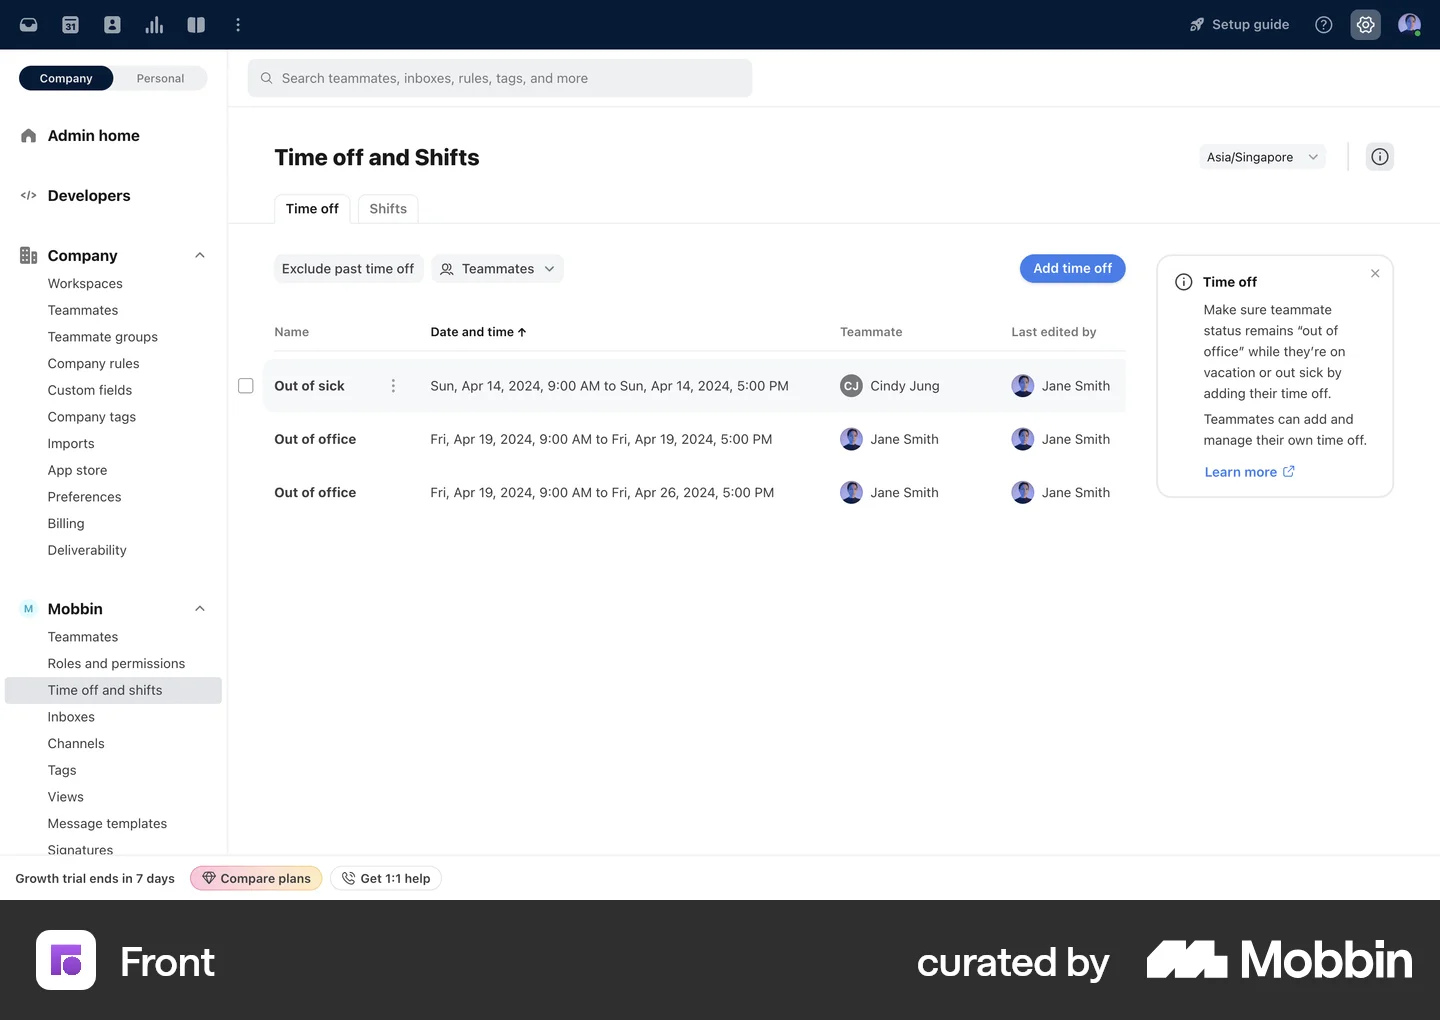Open the three-dot more menu in top bar
This screenshot has width=1440, height=1020.
point(238,25)
